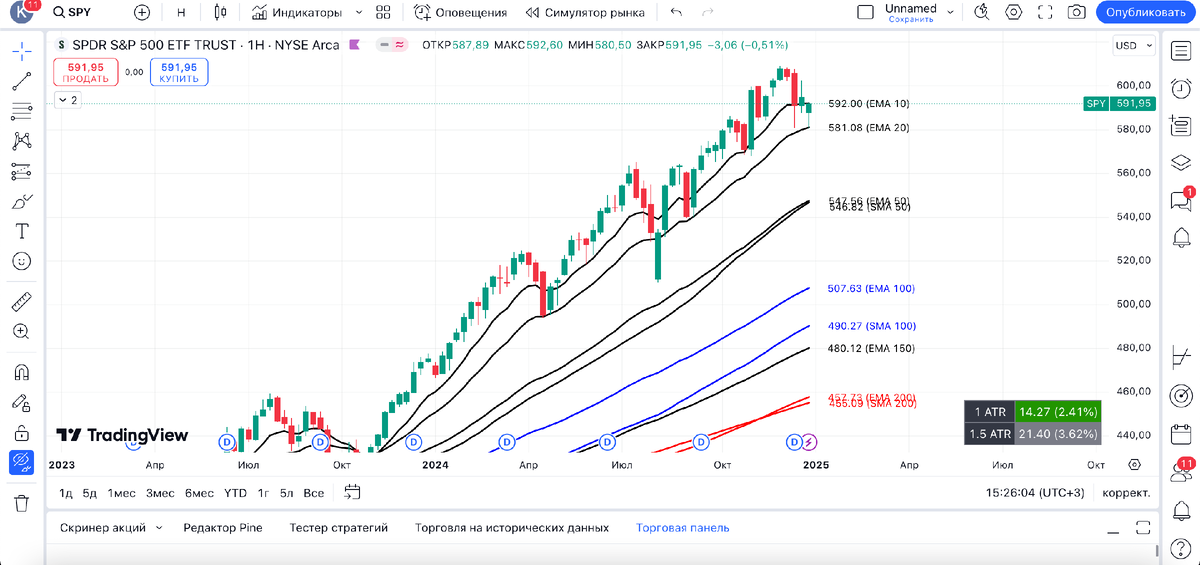Click the ПРОДАТЬ 591,95 button
The image size is (1200, 565).
(x=86, y=71)
